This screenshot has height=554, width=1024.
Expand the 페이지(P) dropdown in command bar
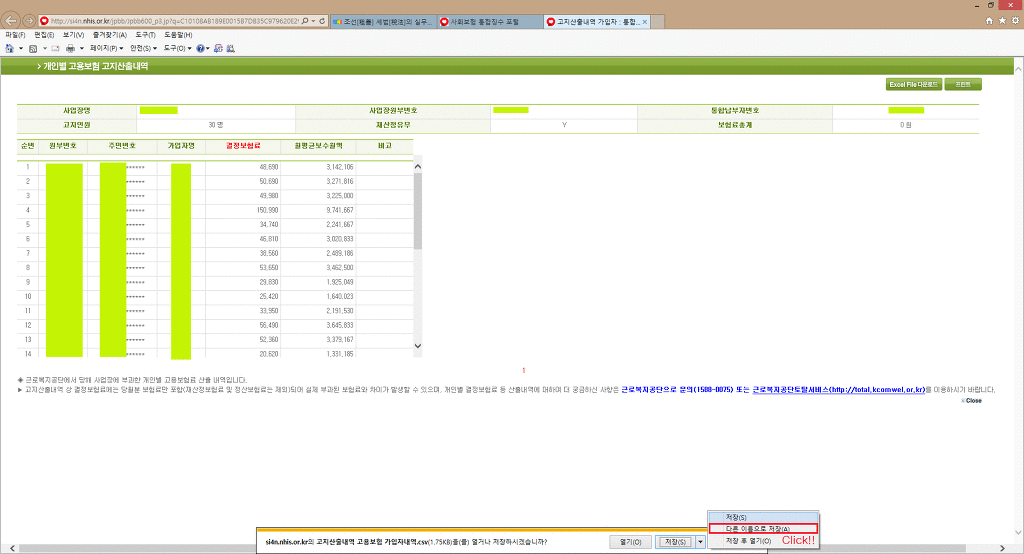pos(107,47)
